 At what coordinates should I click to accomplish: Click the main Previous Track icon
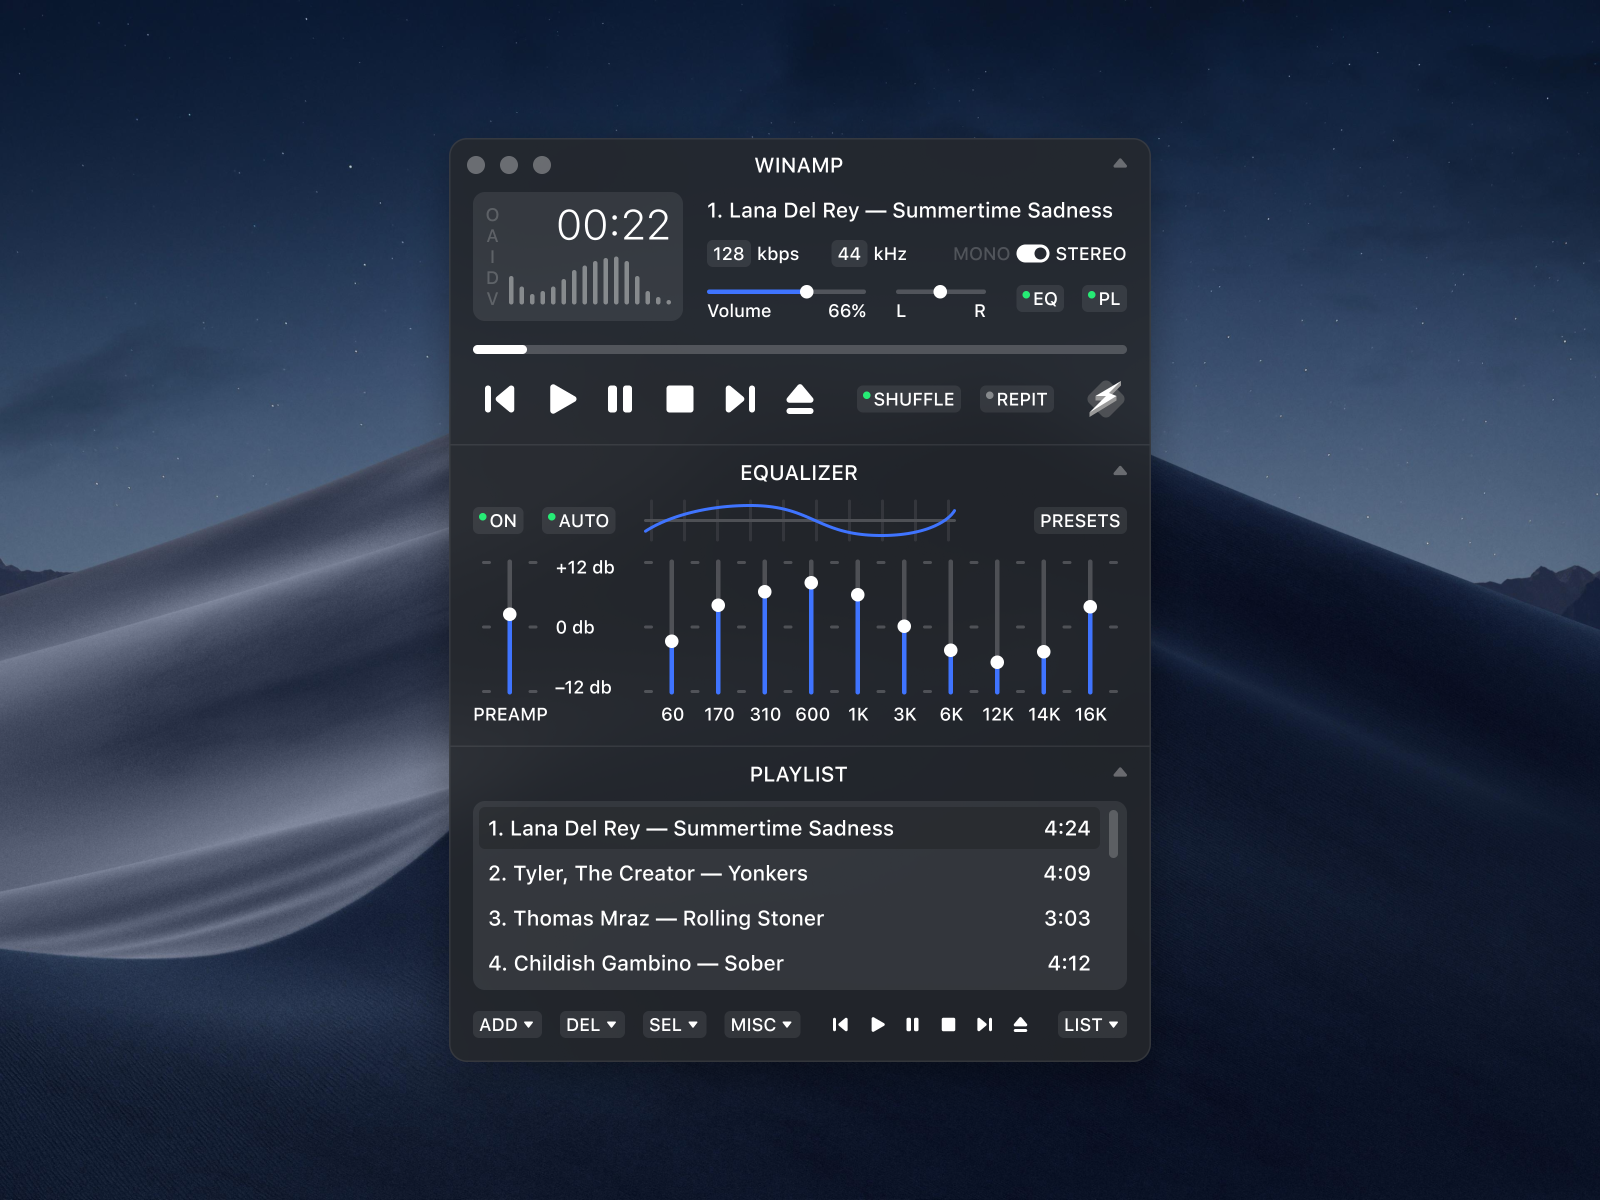tap(499, 399)
